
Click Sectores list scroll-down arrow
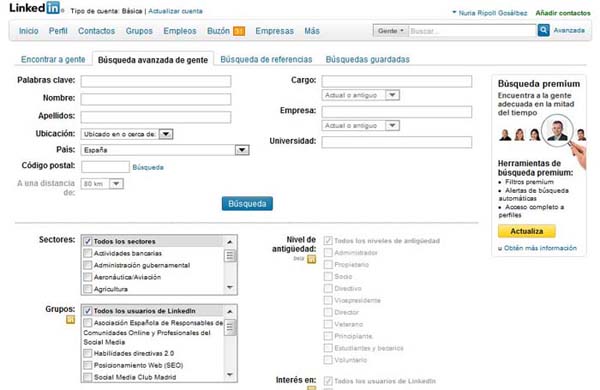230,288
